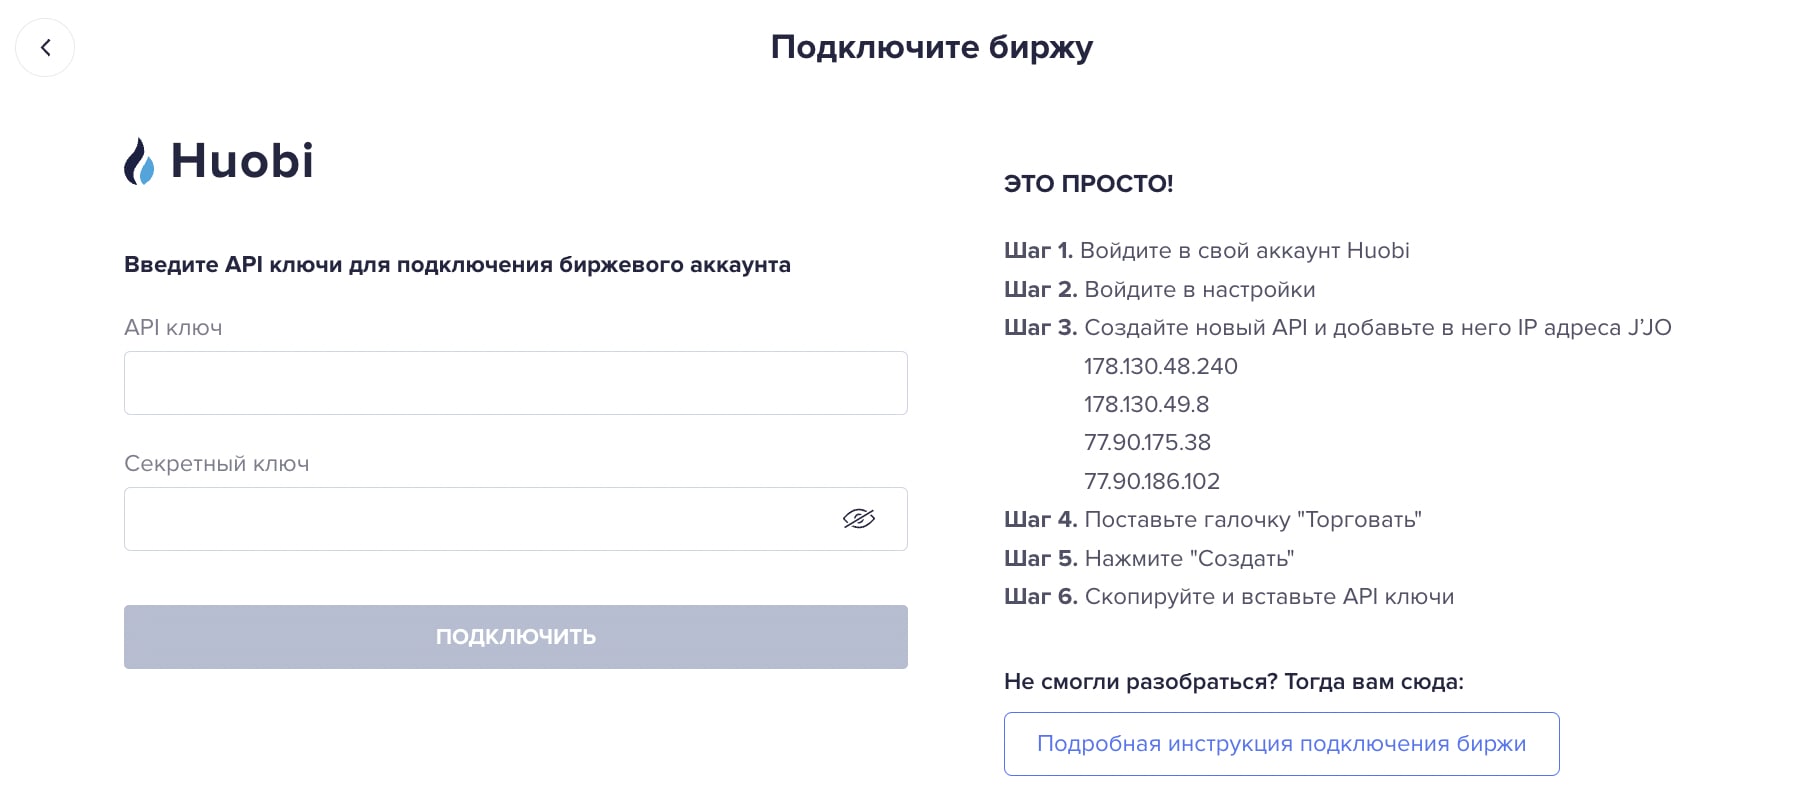The width and height of the screenshot is (1798, 808).
Task: Select IP address 178.130.49.8
Action: coord(1147,404)
